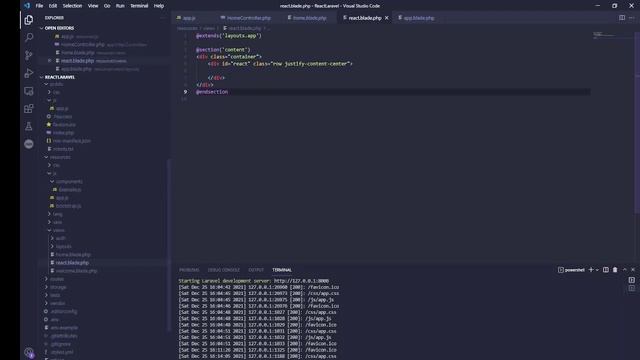Expand the layouts folder
The image size is (640, 360).
point(63,247)
